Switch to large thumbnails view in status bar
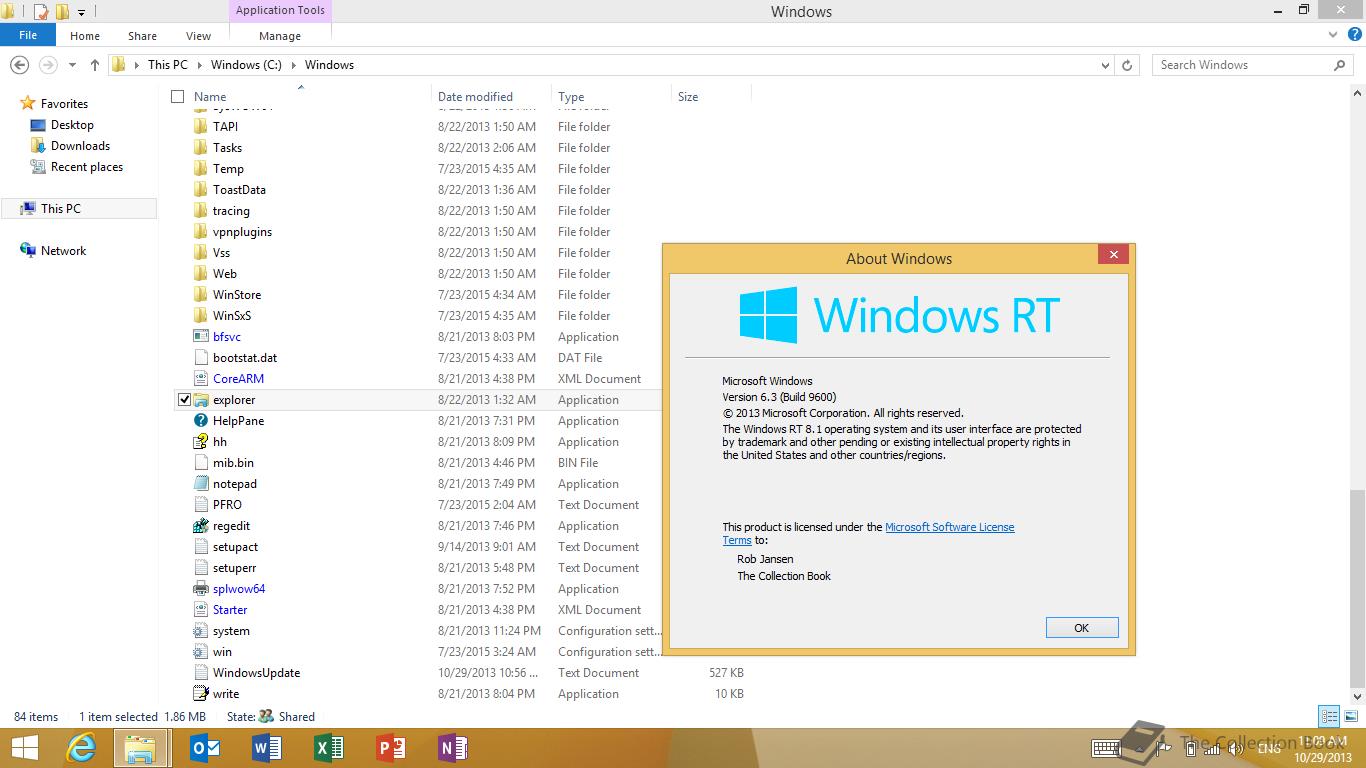The image size is (1366, 768). (x=1349, y=716)
